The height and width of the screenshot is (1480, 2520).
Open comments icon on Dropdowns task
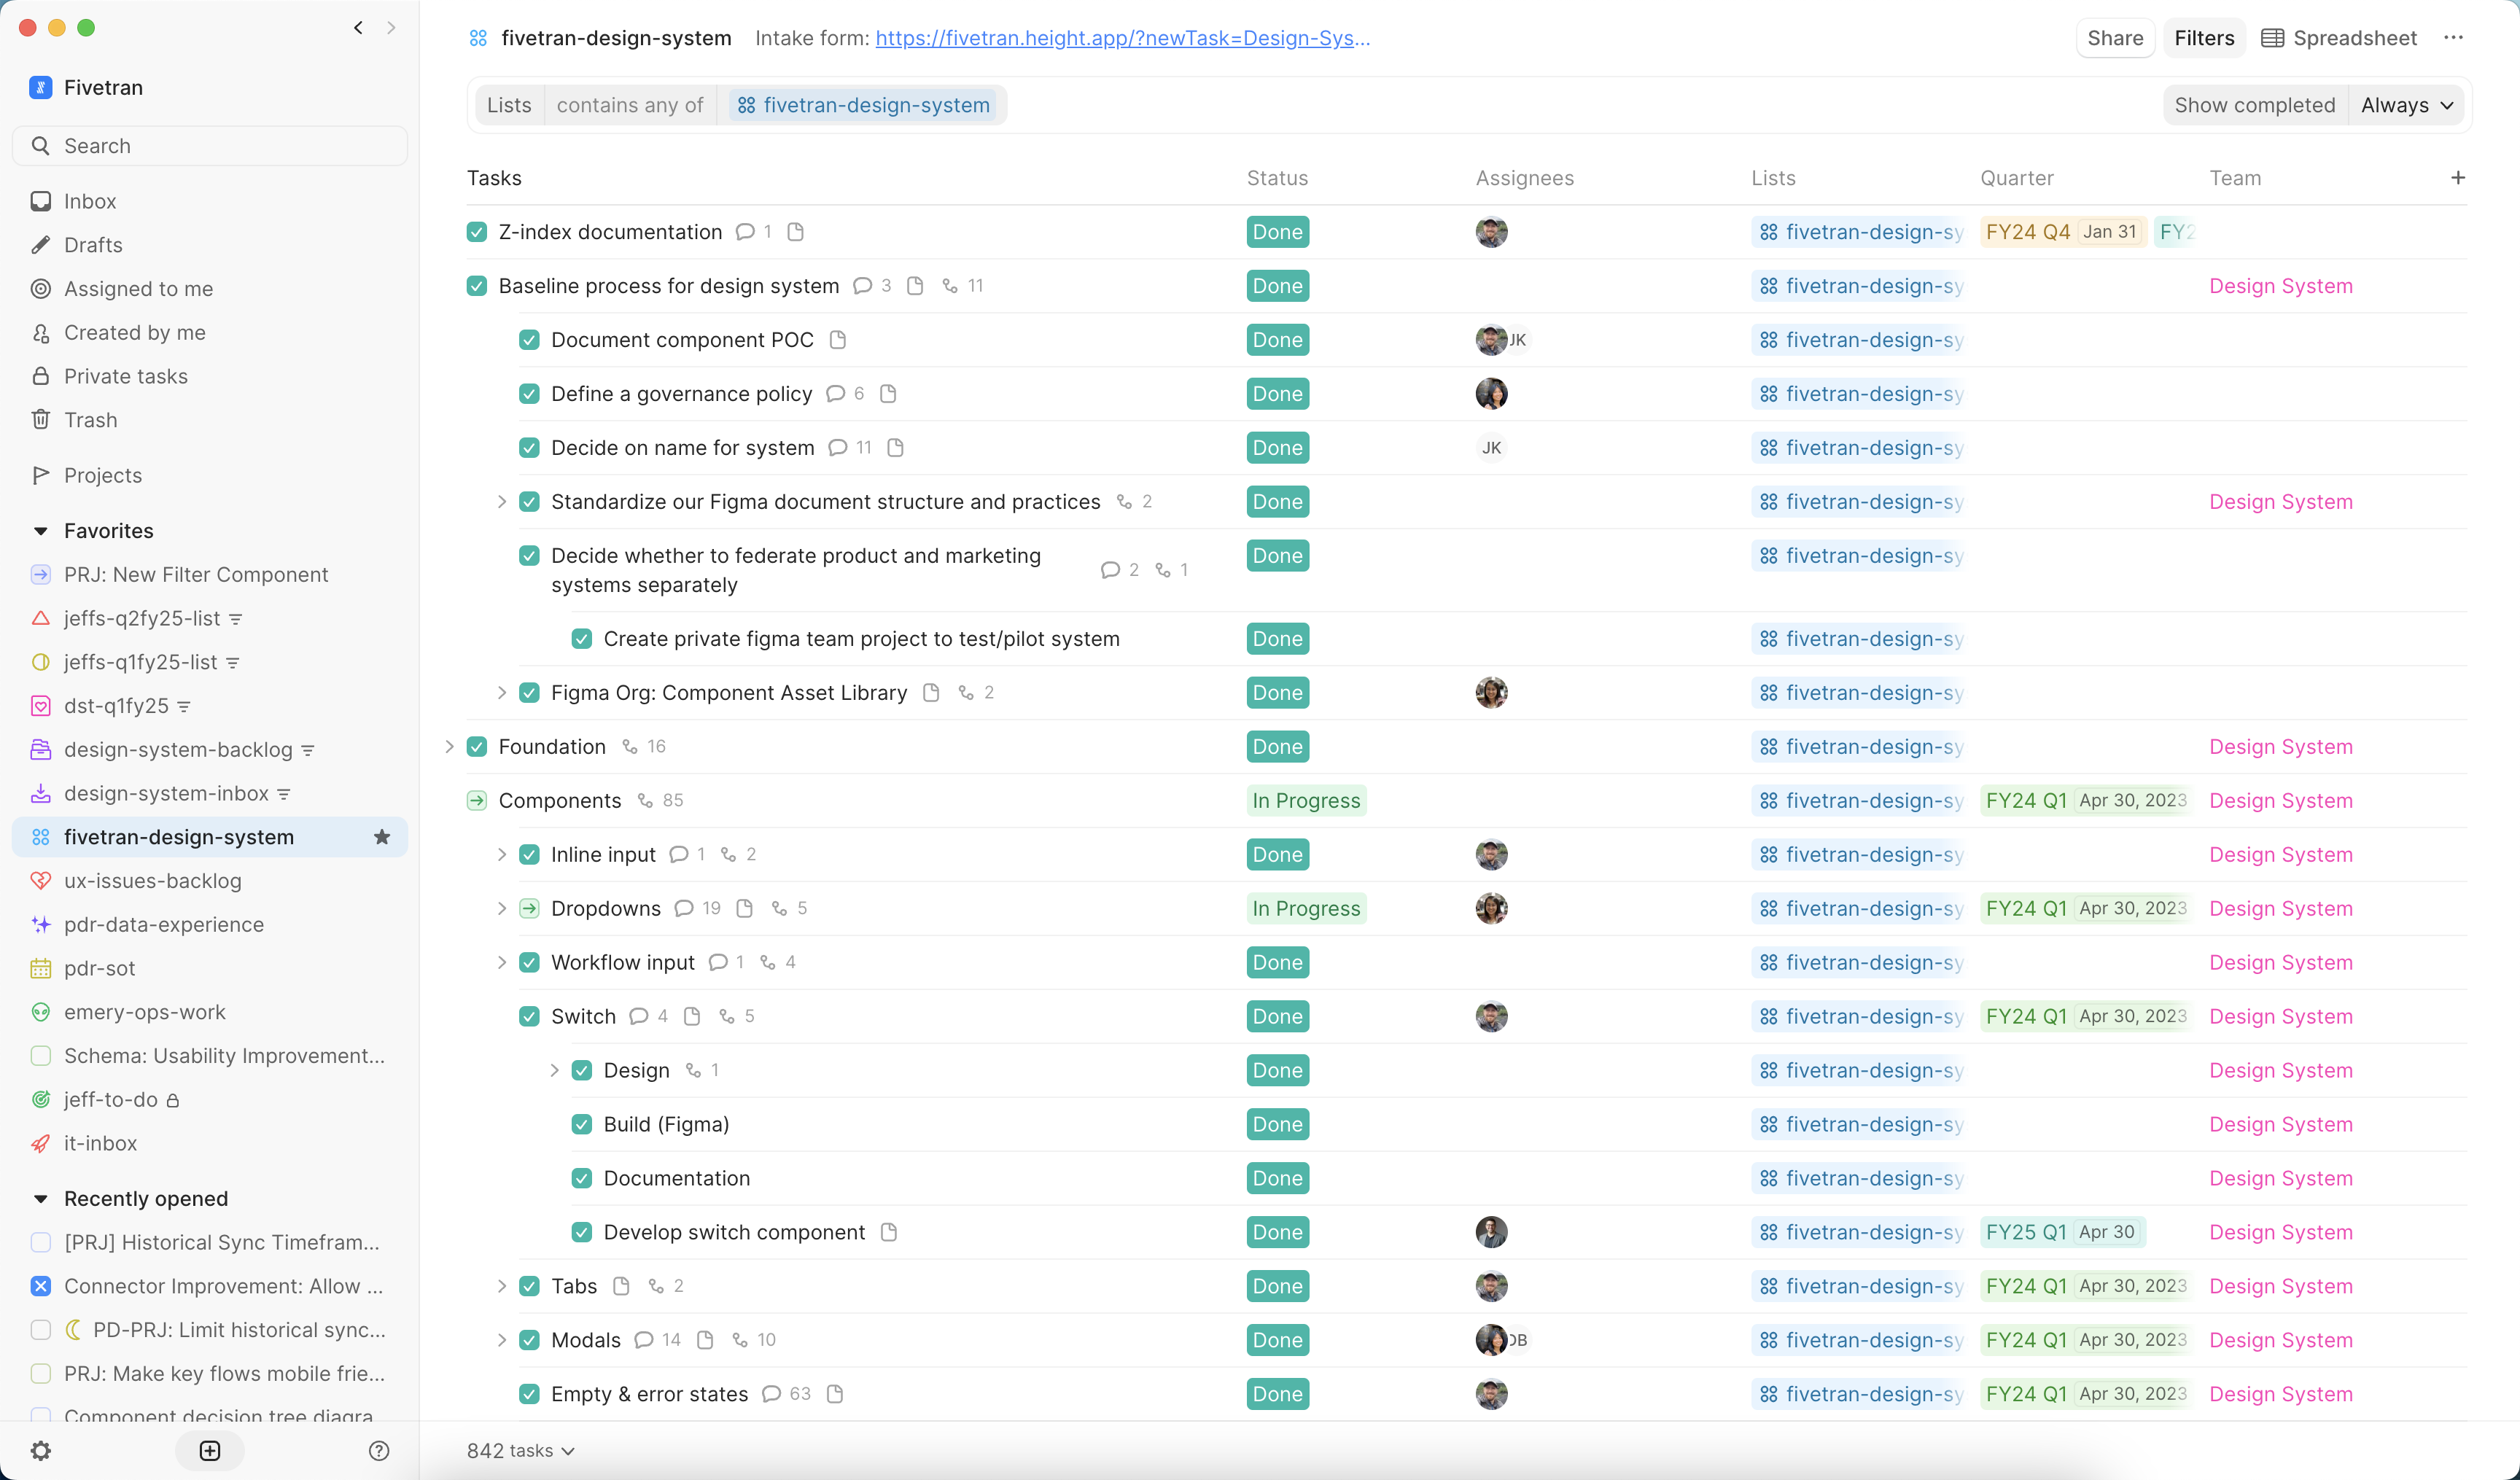coord(684,908)
